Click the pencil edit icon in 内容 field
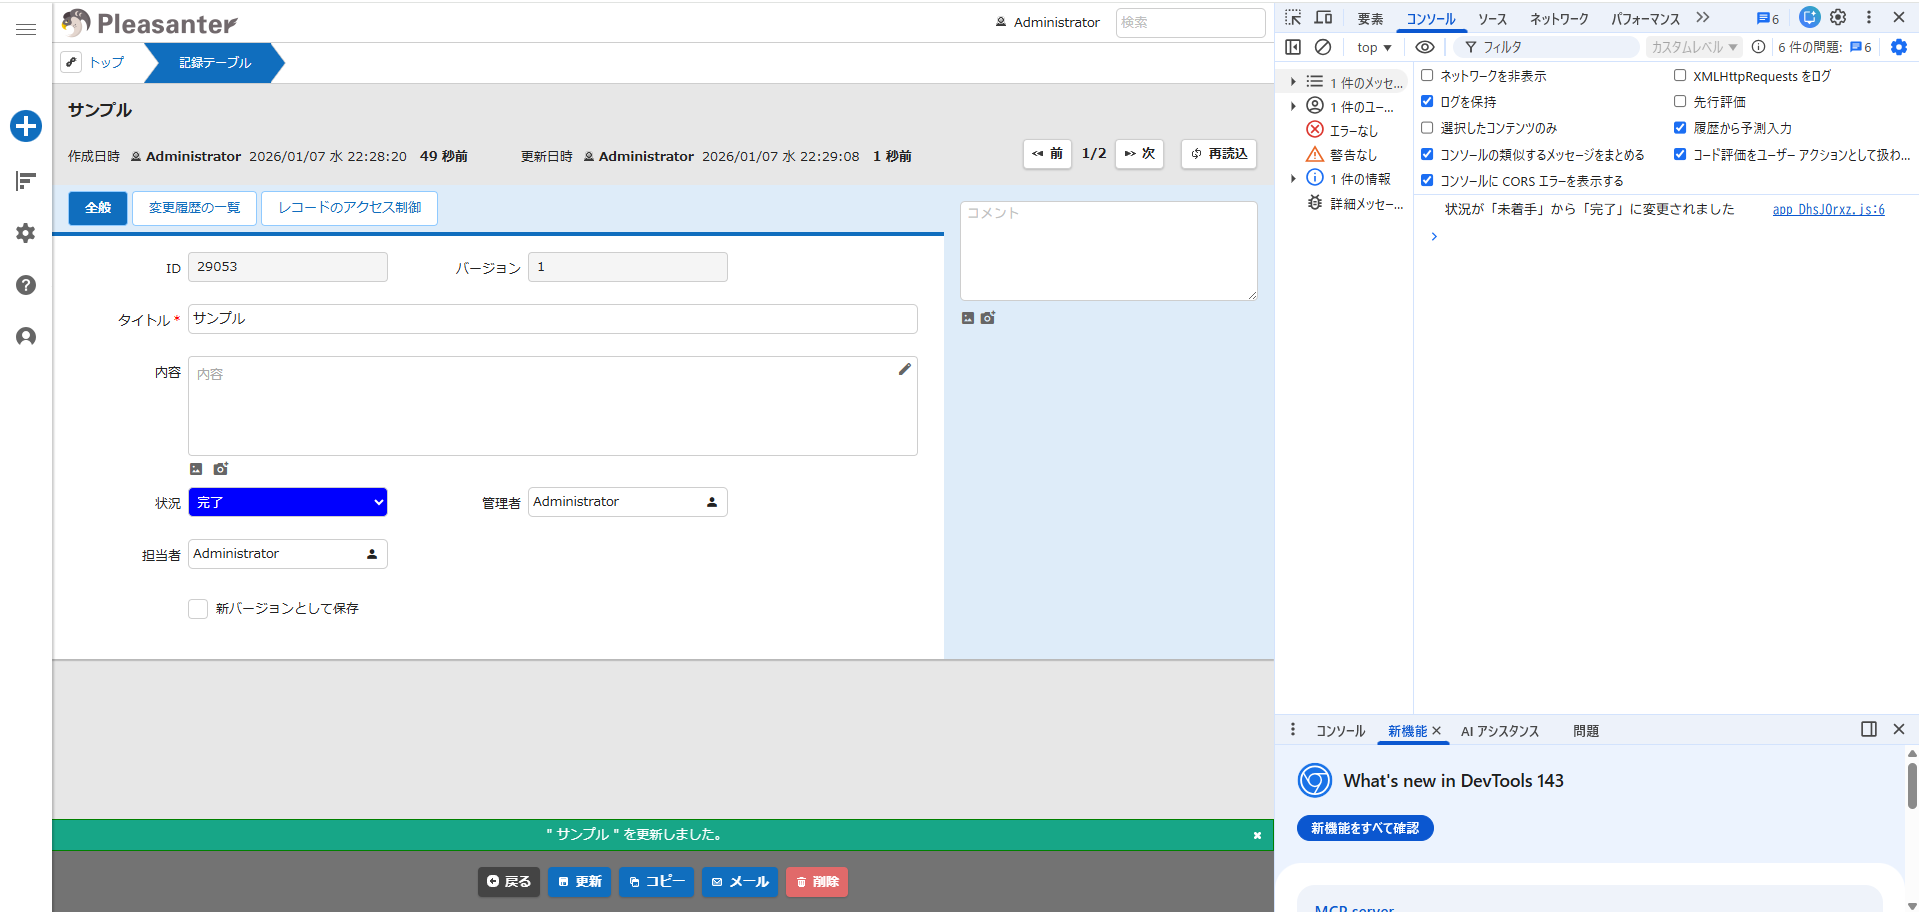Screen dimensions: 1919x912 904,369
